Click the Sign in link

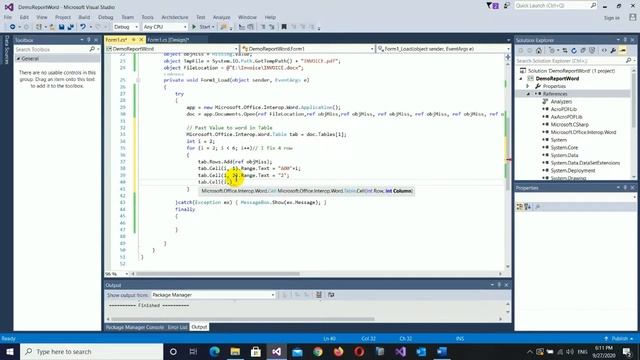tap(611, 18)
